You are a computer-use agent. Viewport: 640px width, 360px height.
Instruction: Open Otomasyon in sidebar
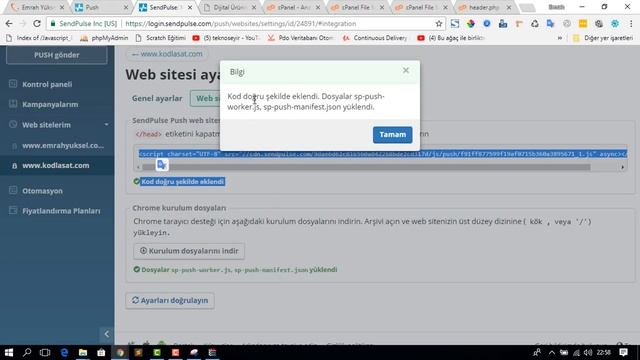click(x=42, y=191)
